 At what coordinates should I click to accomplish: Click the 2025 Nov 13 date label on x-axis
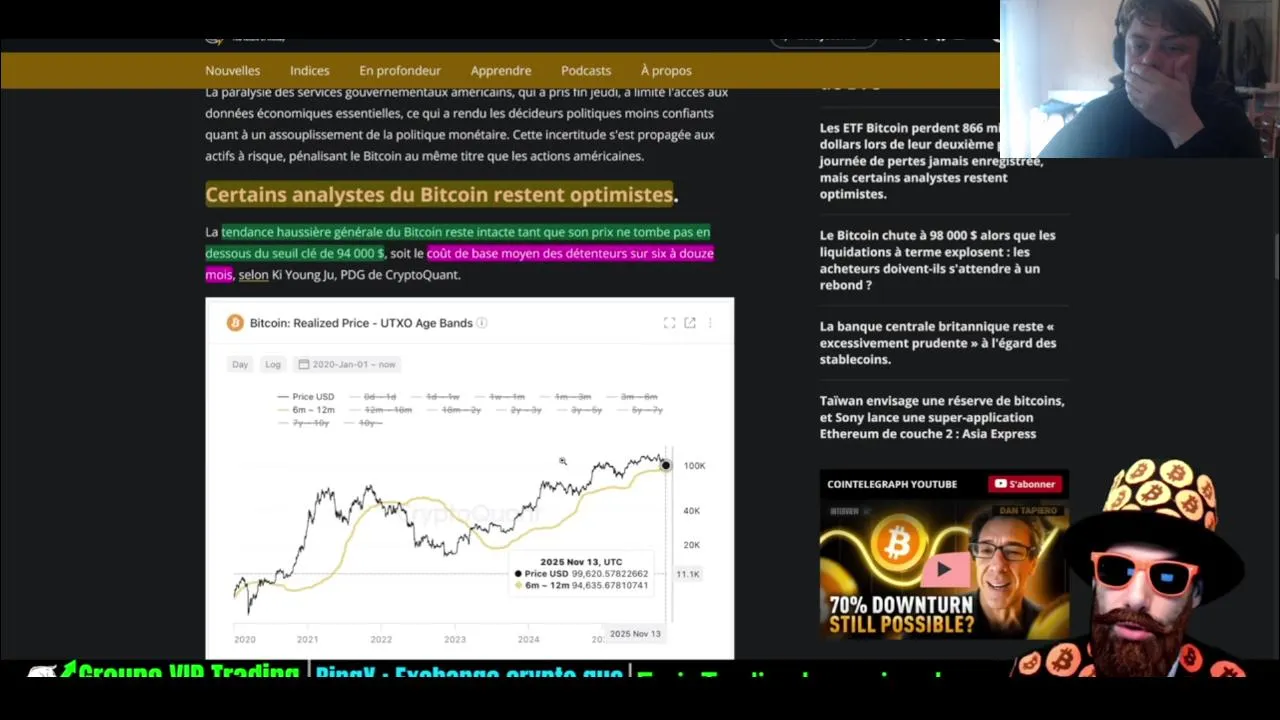pyautogui.click(x=635, y=634)
